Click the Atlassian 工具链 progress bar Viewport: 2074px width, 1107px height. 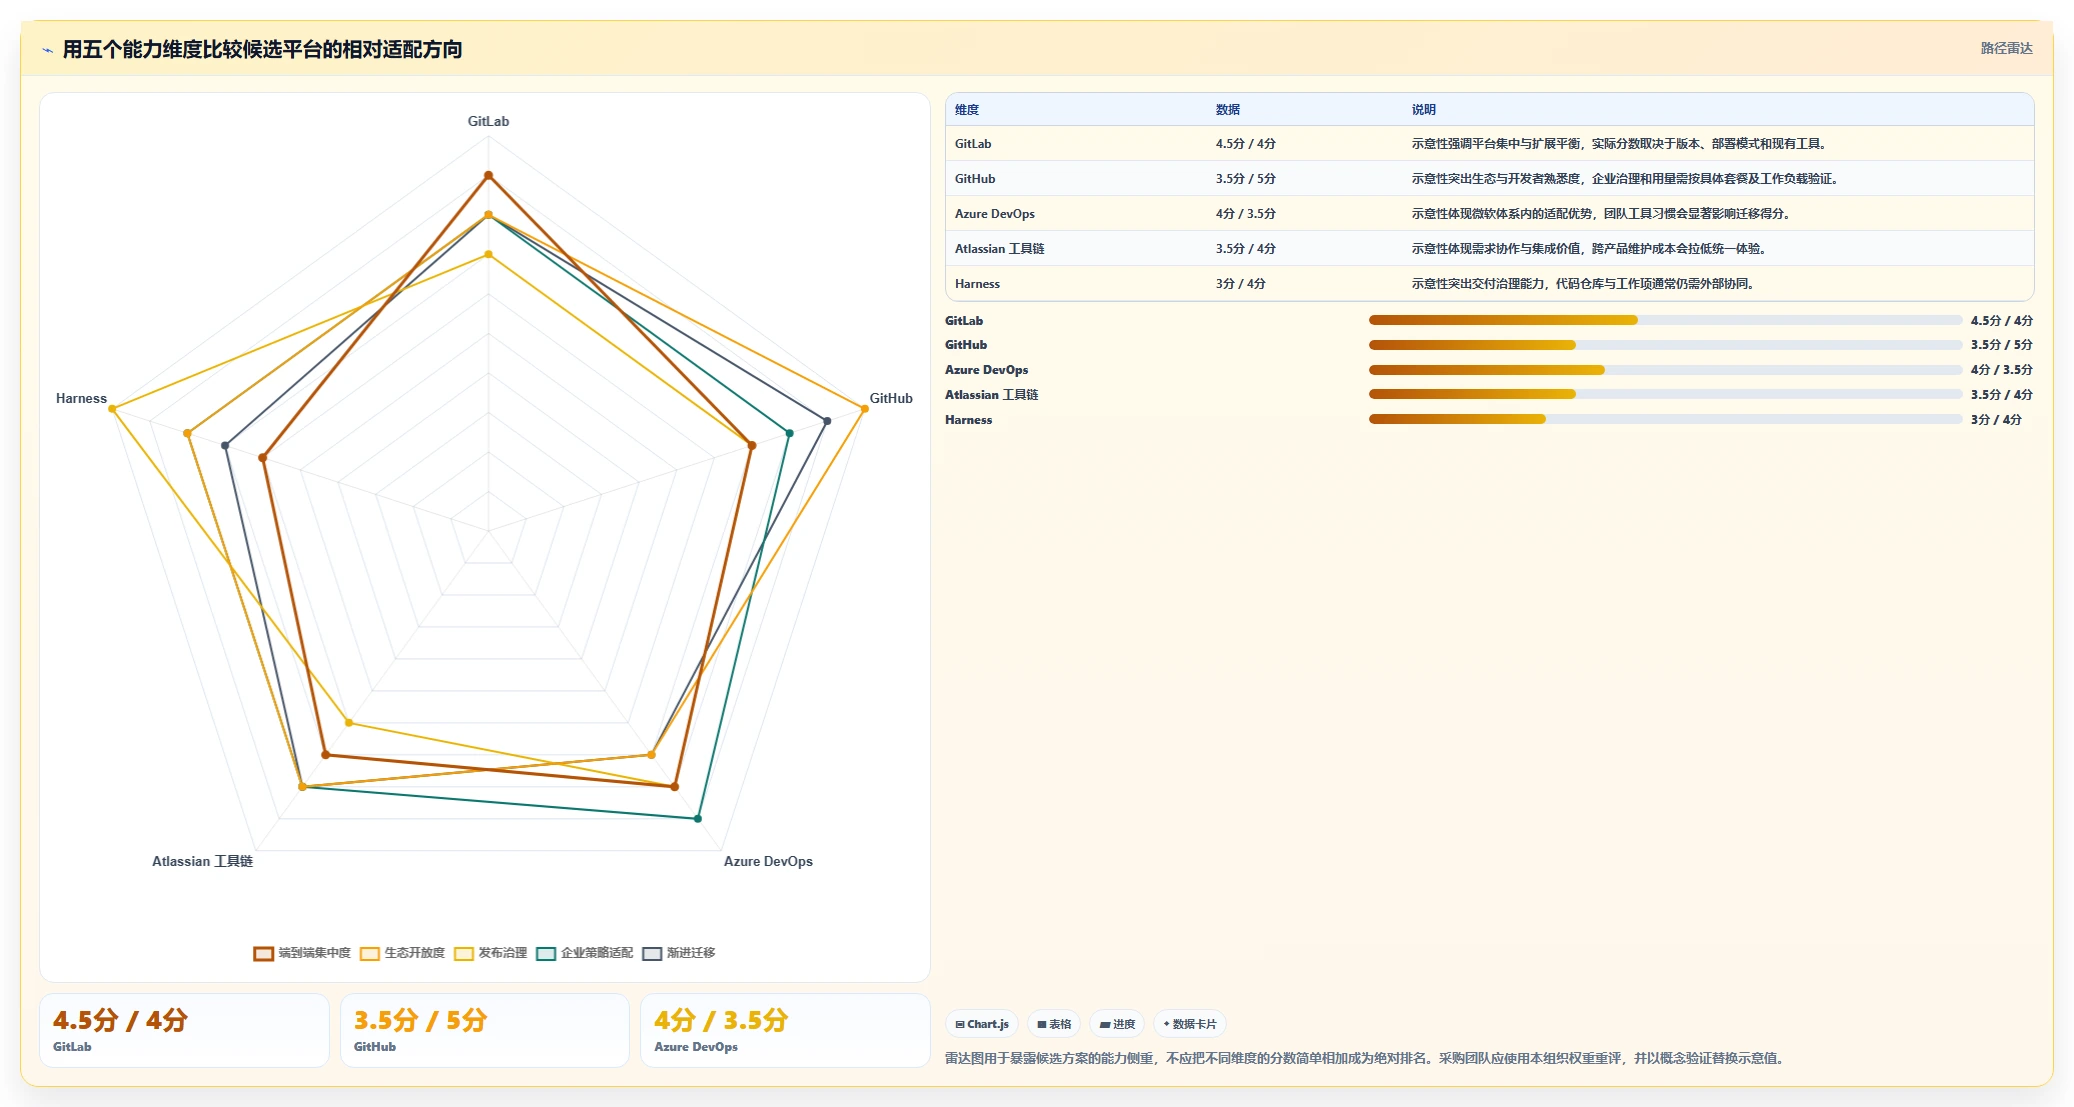1666,394
